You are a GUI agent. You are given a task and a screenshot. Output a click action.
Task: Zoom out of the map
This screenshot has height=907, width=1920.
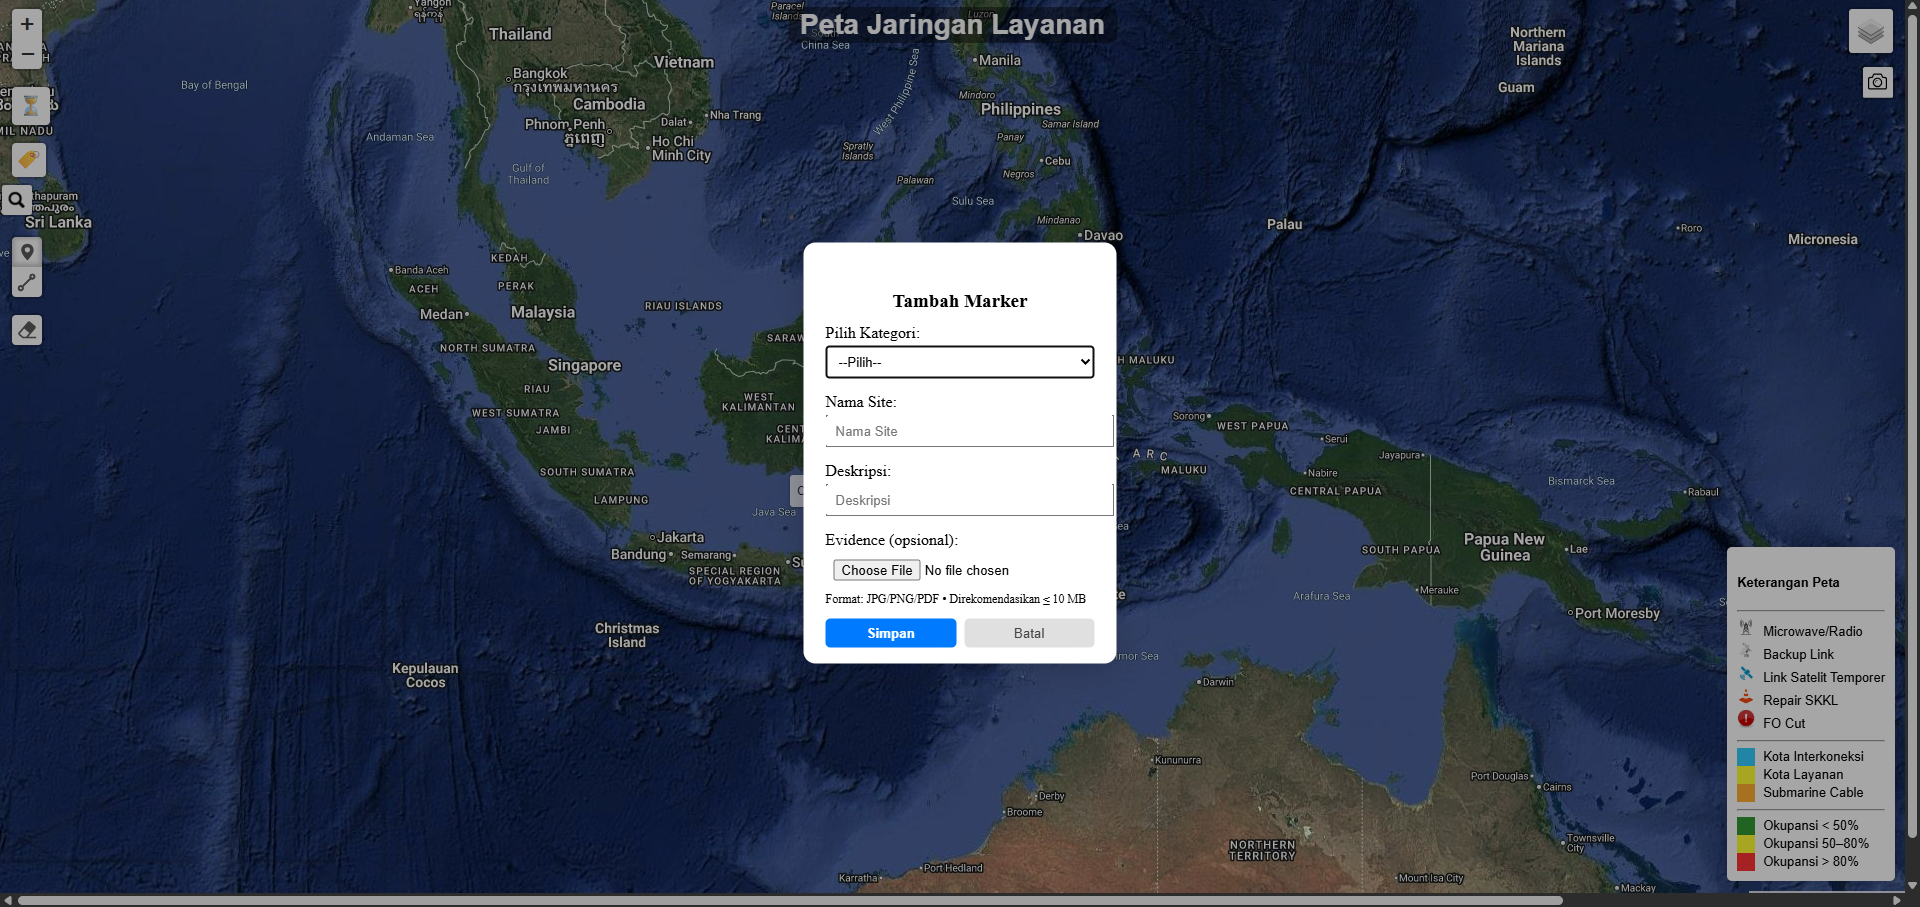click(x=27, y=54)
